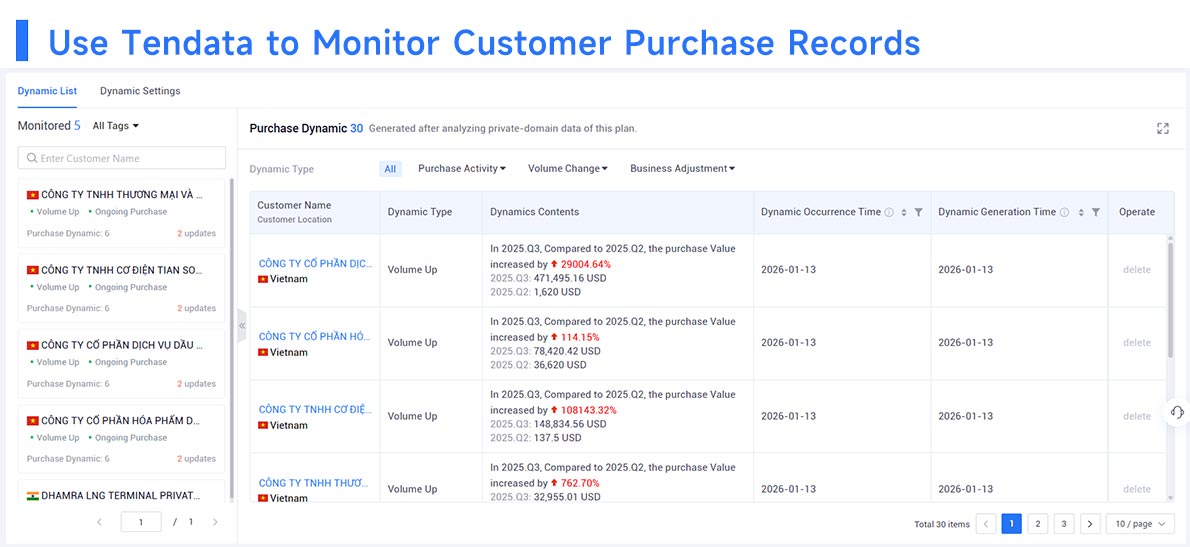Click the Customer Name column header
The height and width of the screenshot is (547, 1190).
point(294,206)
